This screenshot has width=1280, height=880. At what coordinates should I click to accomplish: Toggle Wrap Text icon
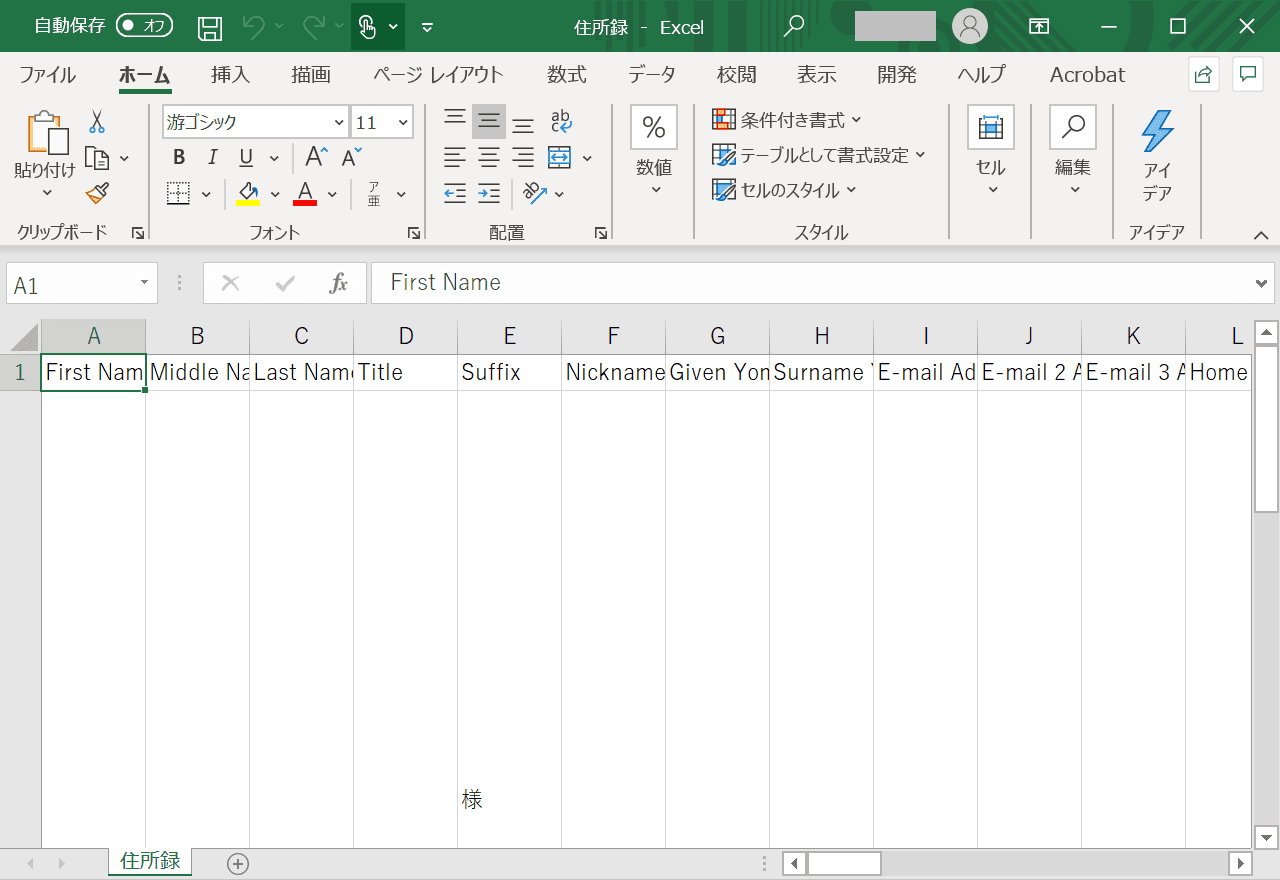click(561, 121)
